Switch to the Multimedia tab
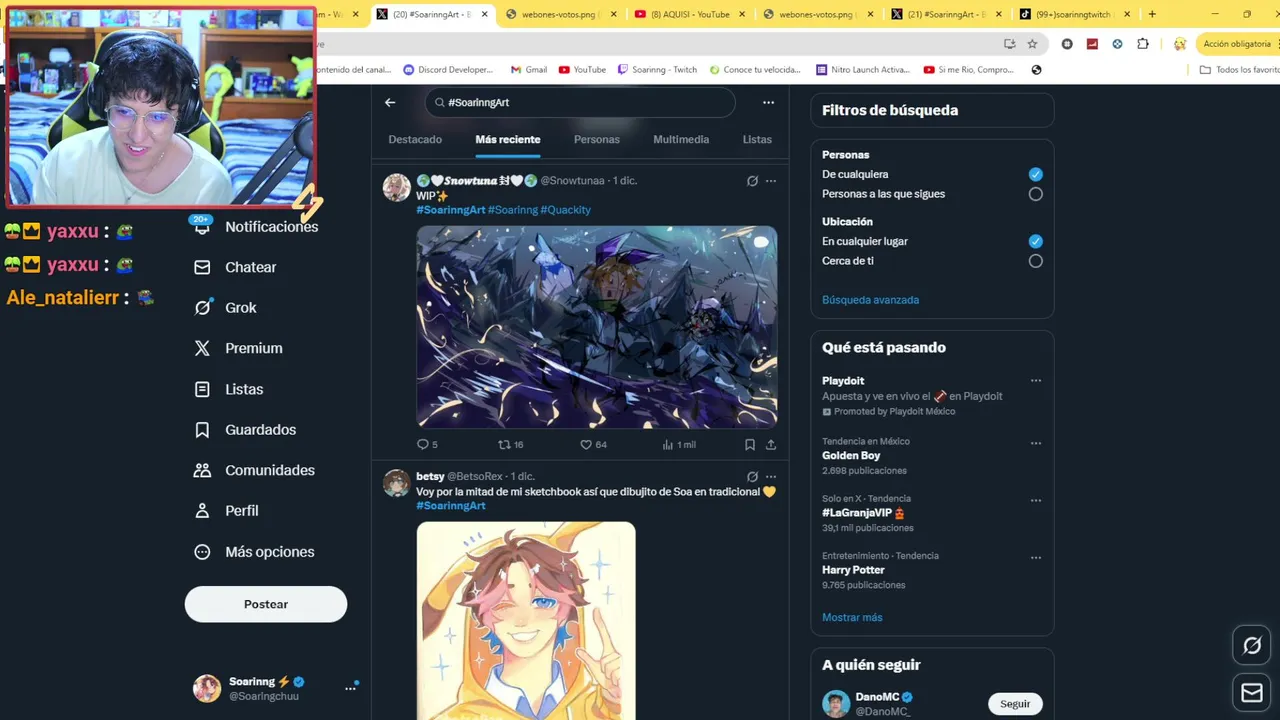The image size is (1280, 720). pyautogui.click(x=681, y=140)
